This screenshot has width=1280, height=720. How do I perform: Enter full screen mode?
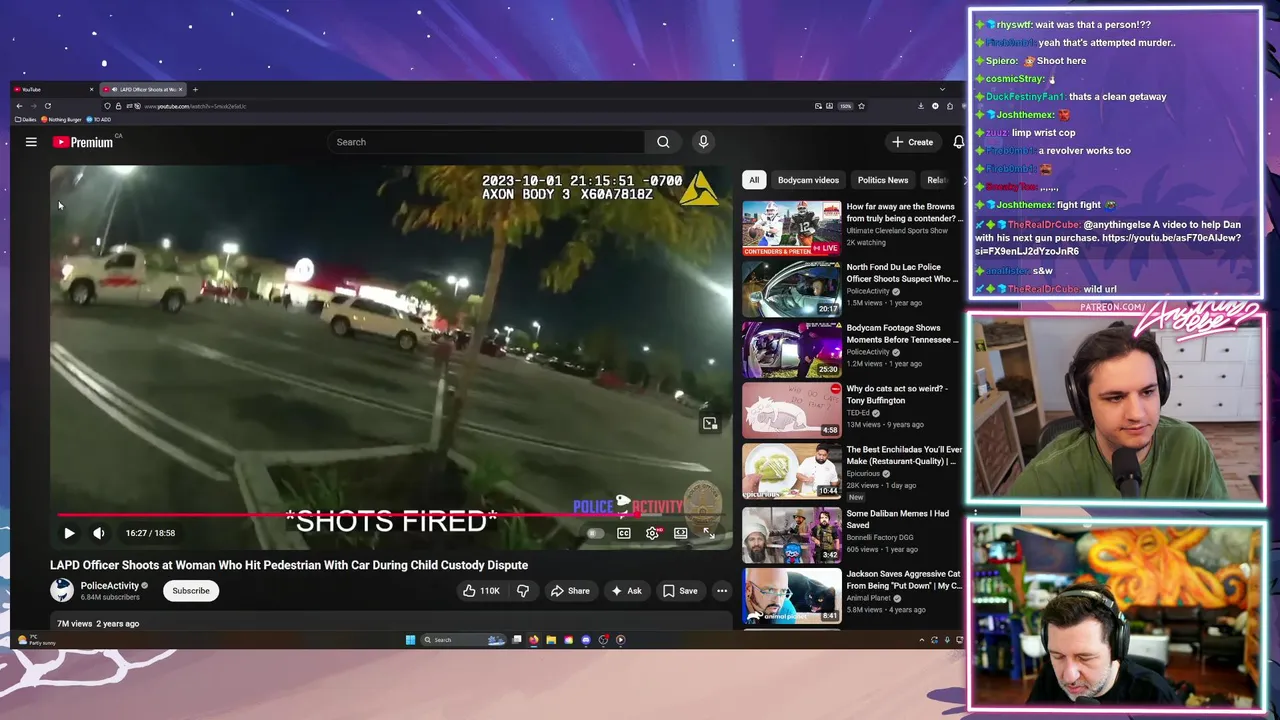click(709, 533)
